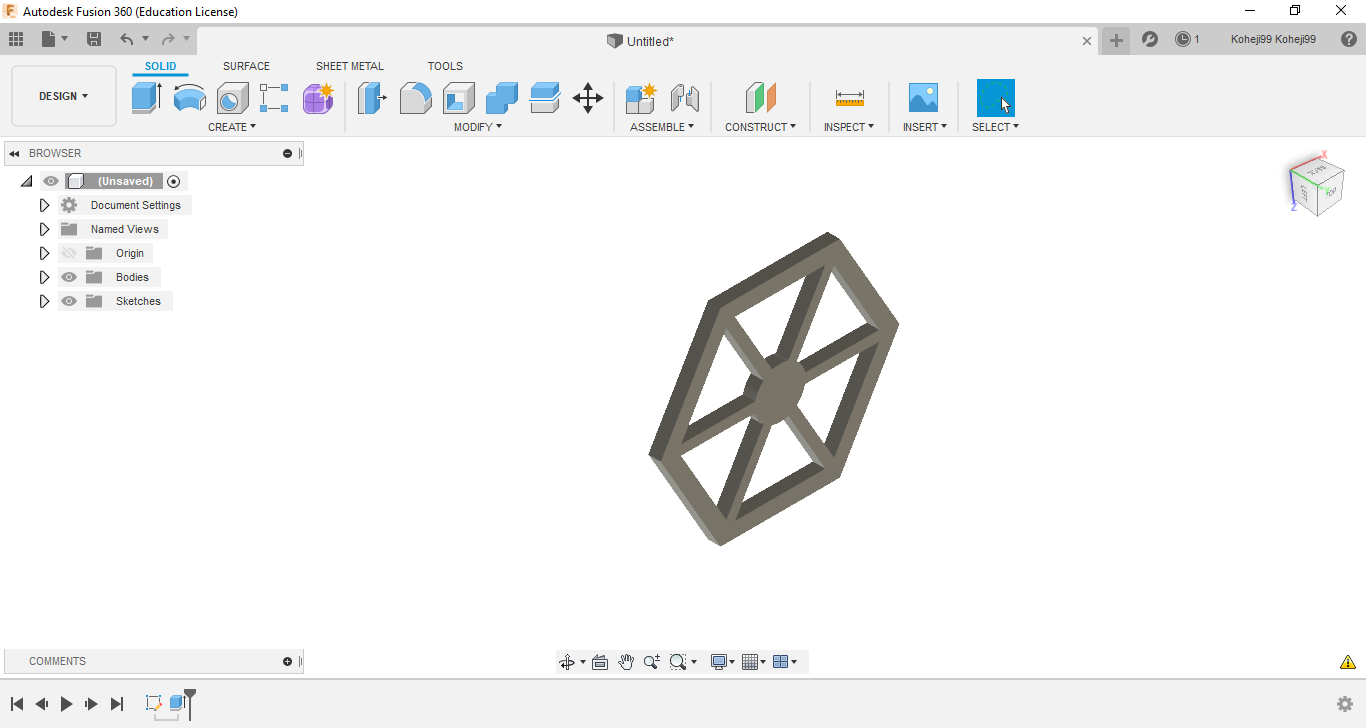
Task: Collapse the Browser panel with double arrows
Action: coord(14,154)
